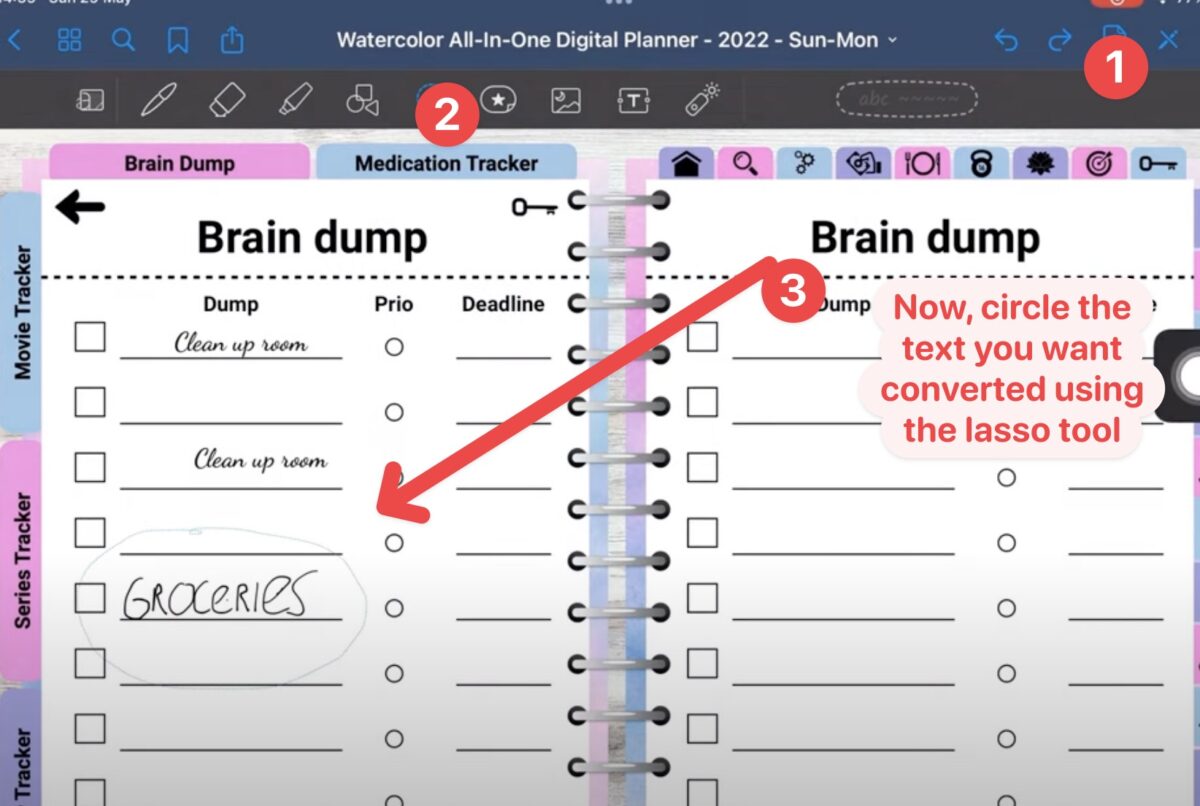Image resolution: width=1200 pixels, height=806 pixels.
Task: Check the first Clean up room checkbox
Action: (90, 337)
